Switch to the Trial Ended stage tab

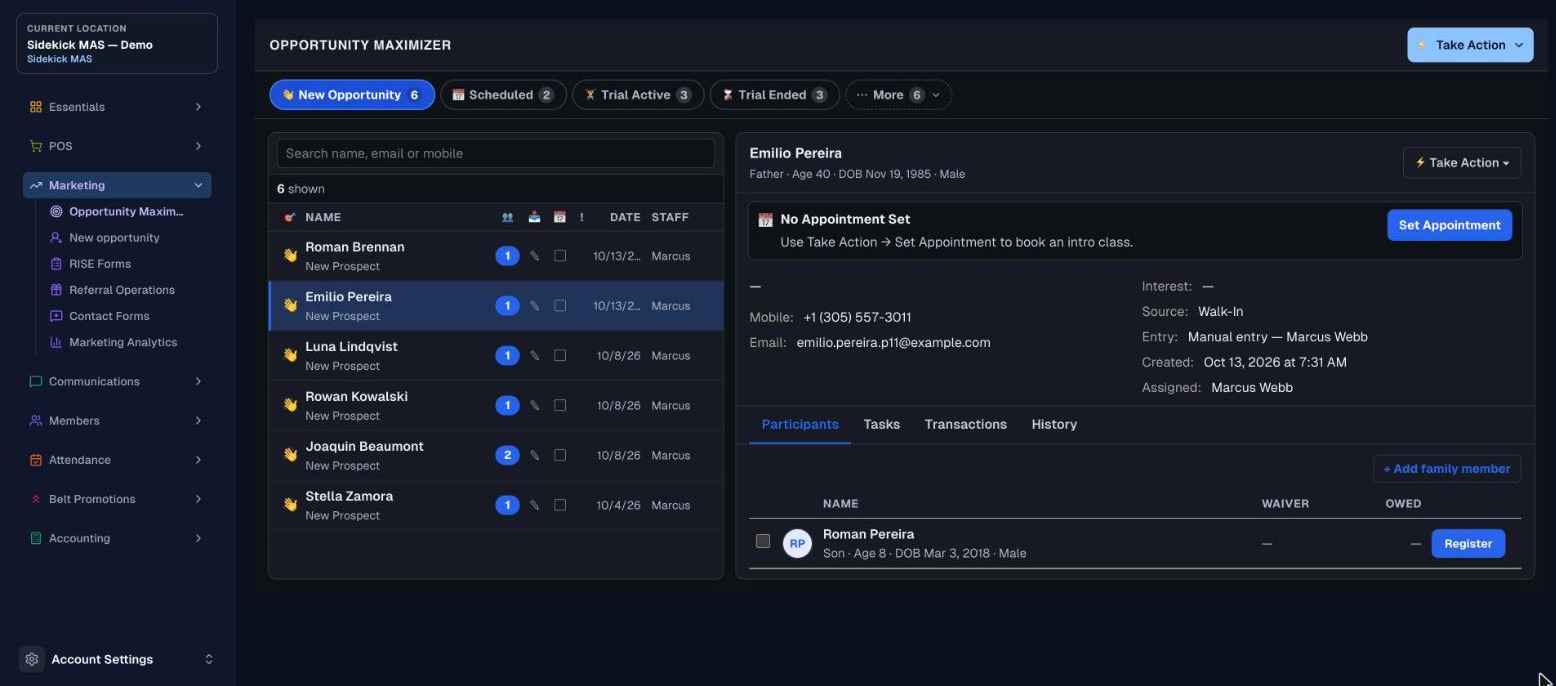tap(774, 95)
